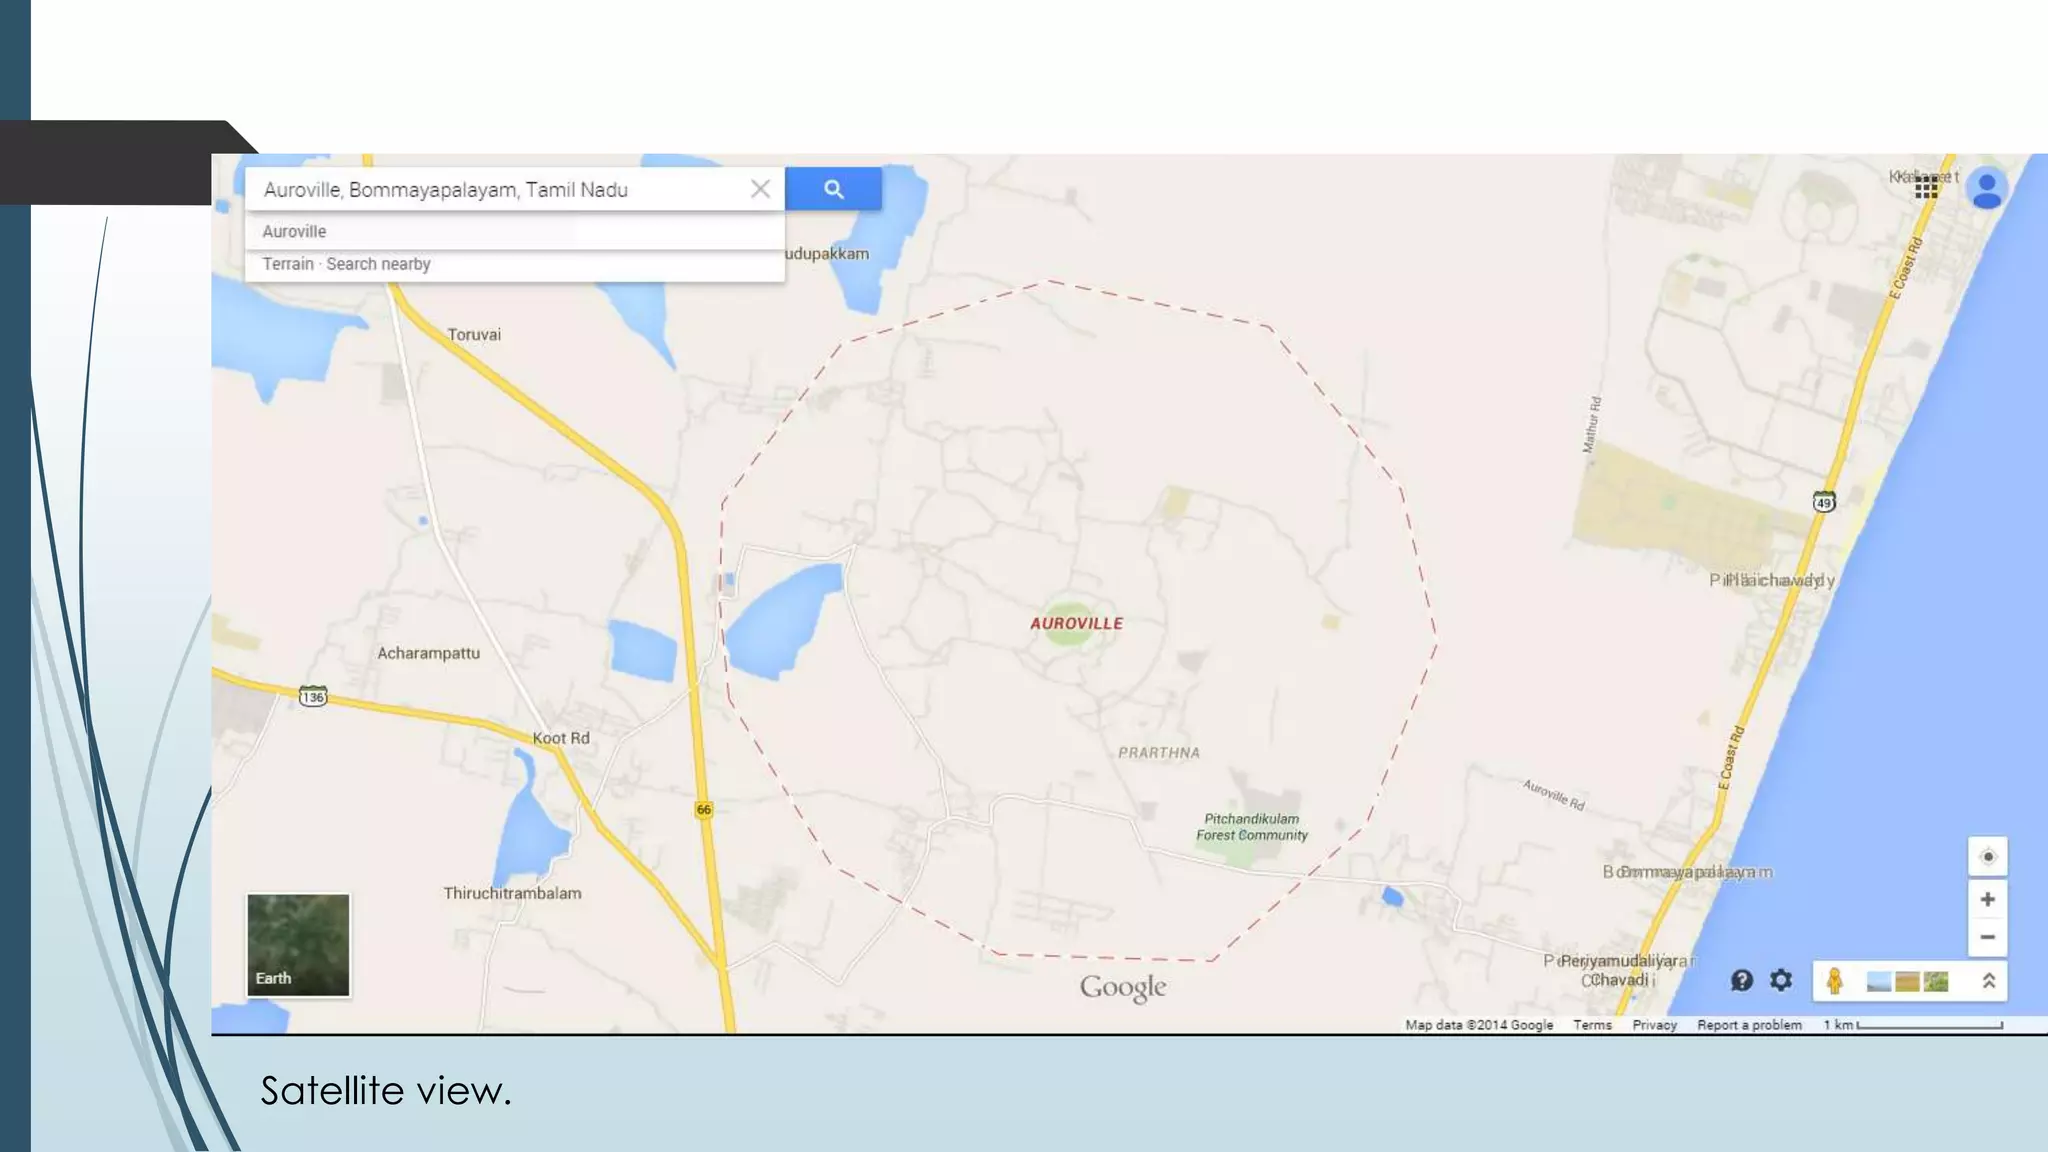Click Pitchandikulam Forest Community label
This screenshot has width=2048, height=1152.
point(1252,827)
